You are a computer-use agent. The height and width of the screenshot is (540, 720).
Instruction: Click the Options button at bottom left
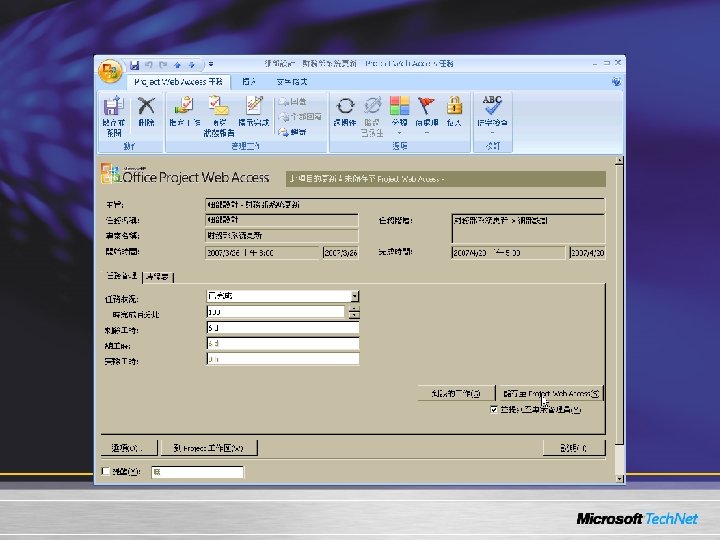[x=129, y=448]
